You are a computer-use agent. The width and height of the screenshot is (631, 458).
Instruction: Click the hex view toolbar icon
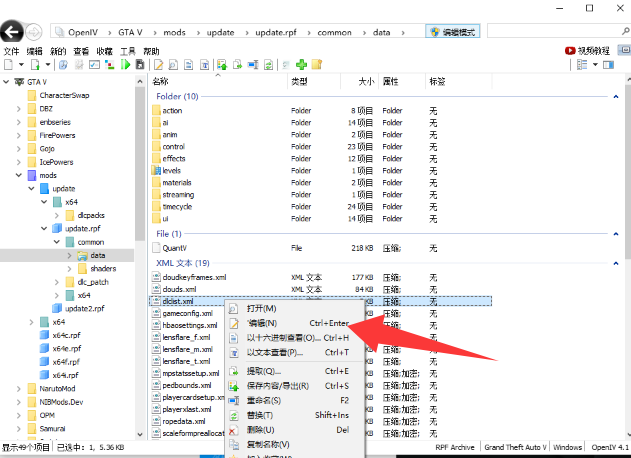pyautogui.click(x=188, y=64)
